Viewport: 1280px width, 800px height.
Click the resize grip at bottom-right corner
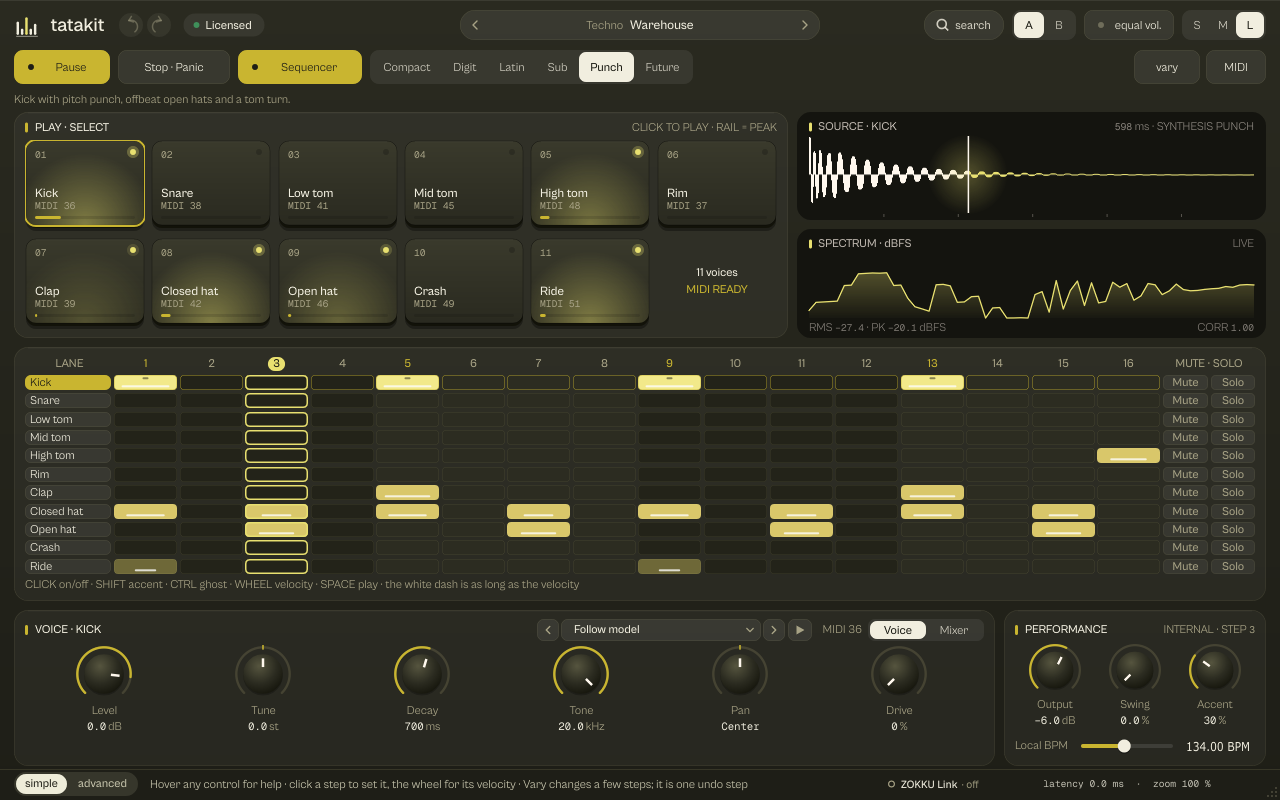pyautogui.click(x=1272, y=793)
